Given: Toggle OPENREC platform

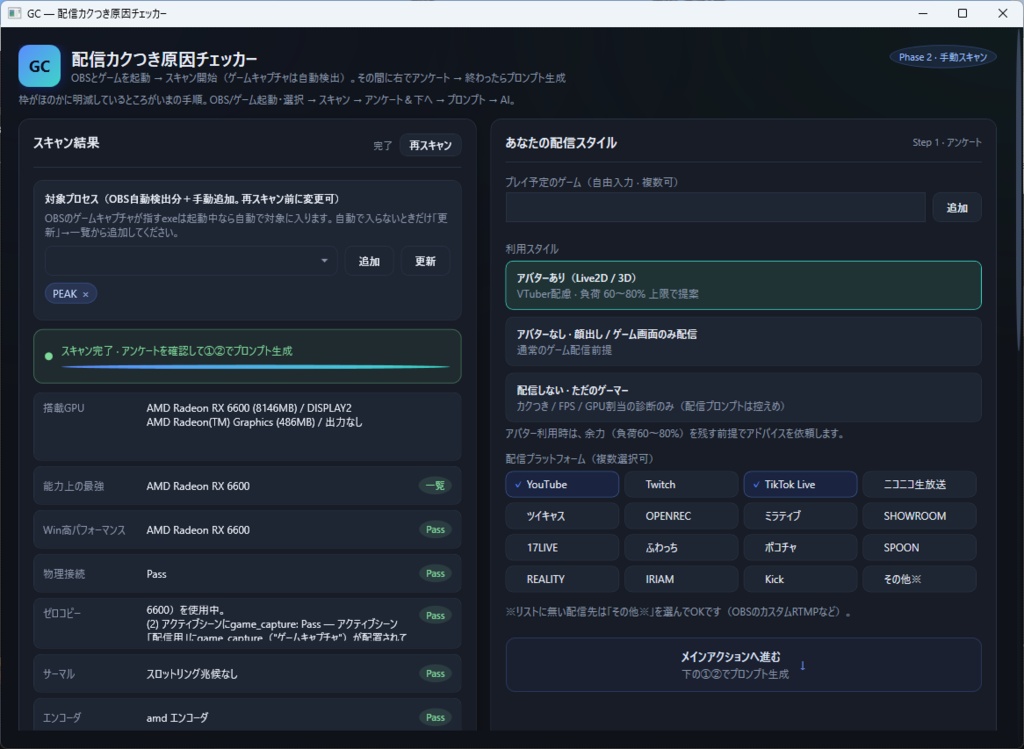Looking at the screenshot, I should tap(681, 516).
